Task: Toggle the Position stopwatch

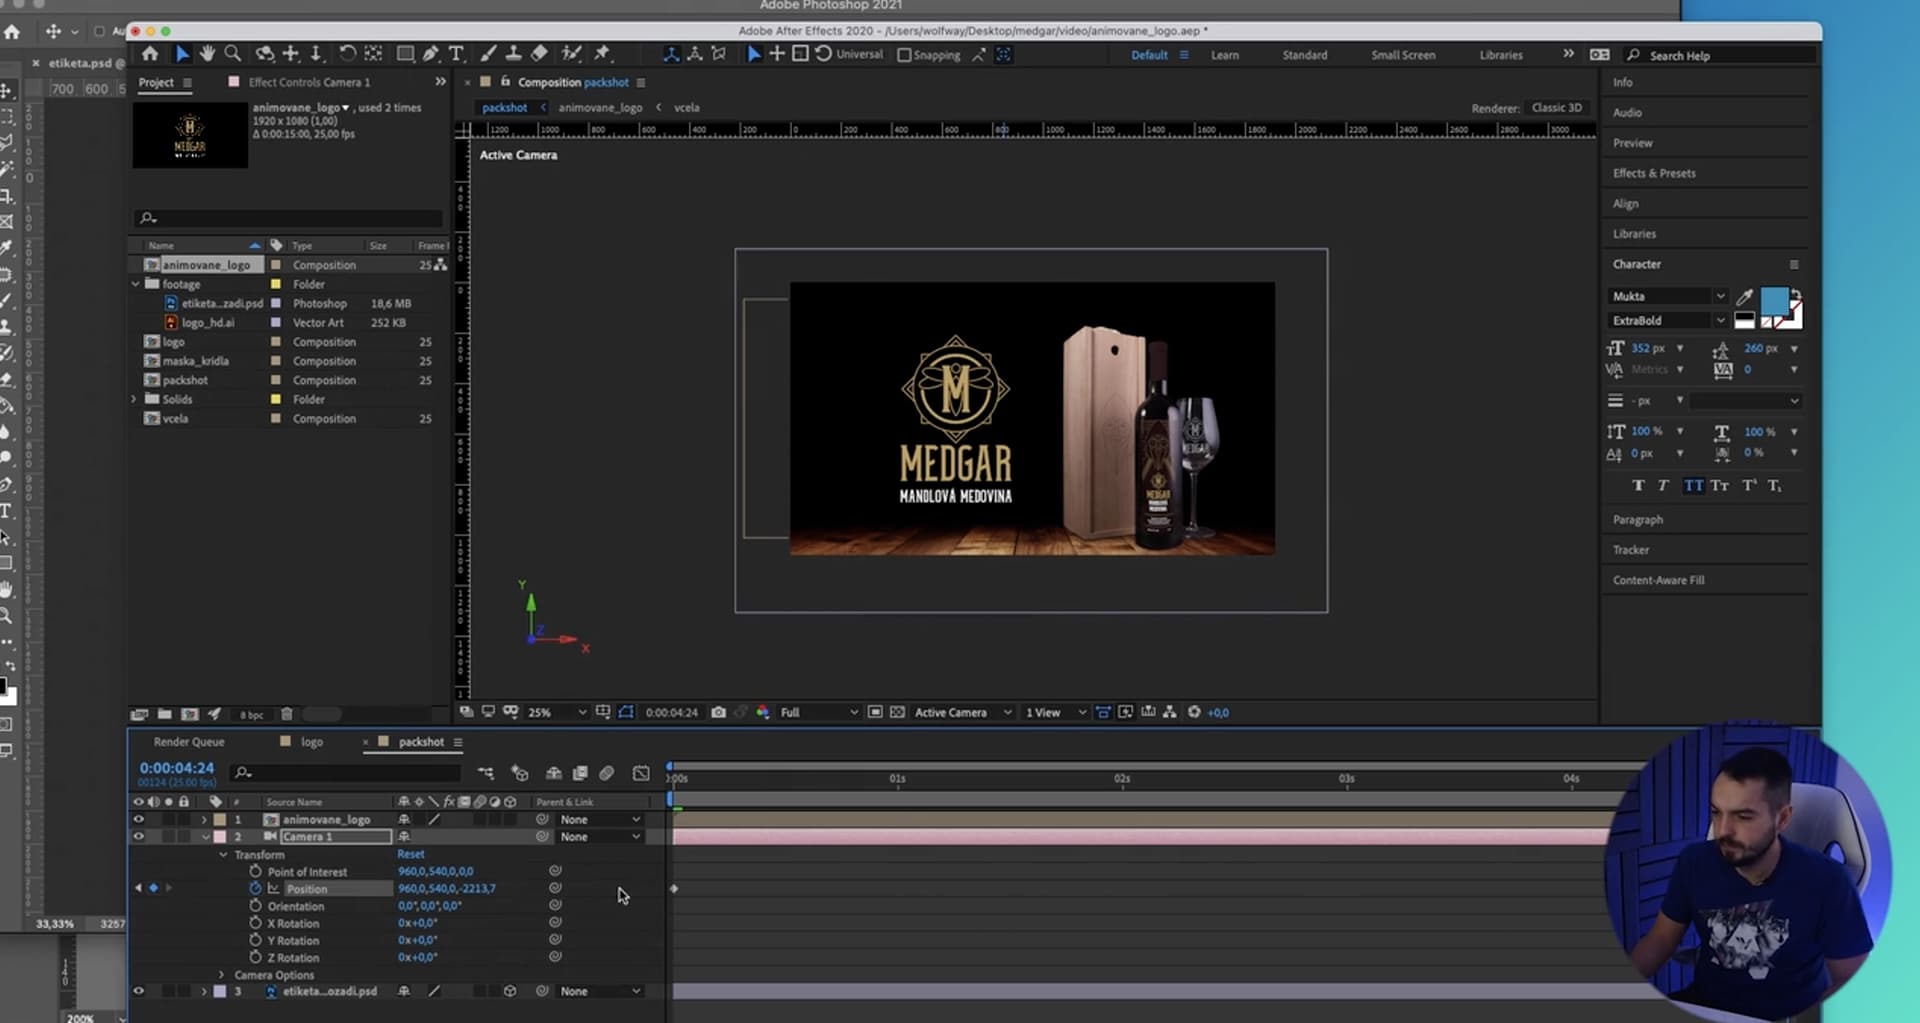Action: click(255, 888)
